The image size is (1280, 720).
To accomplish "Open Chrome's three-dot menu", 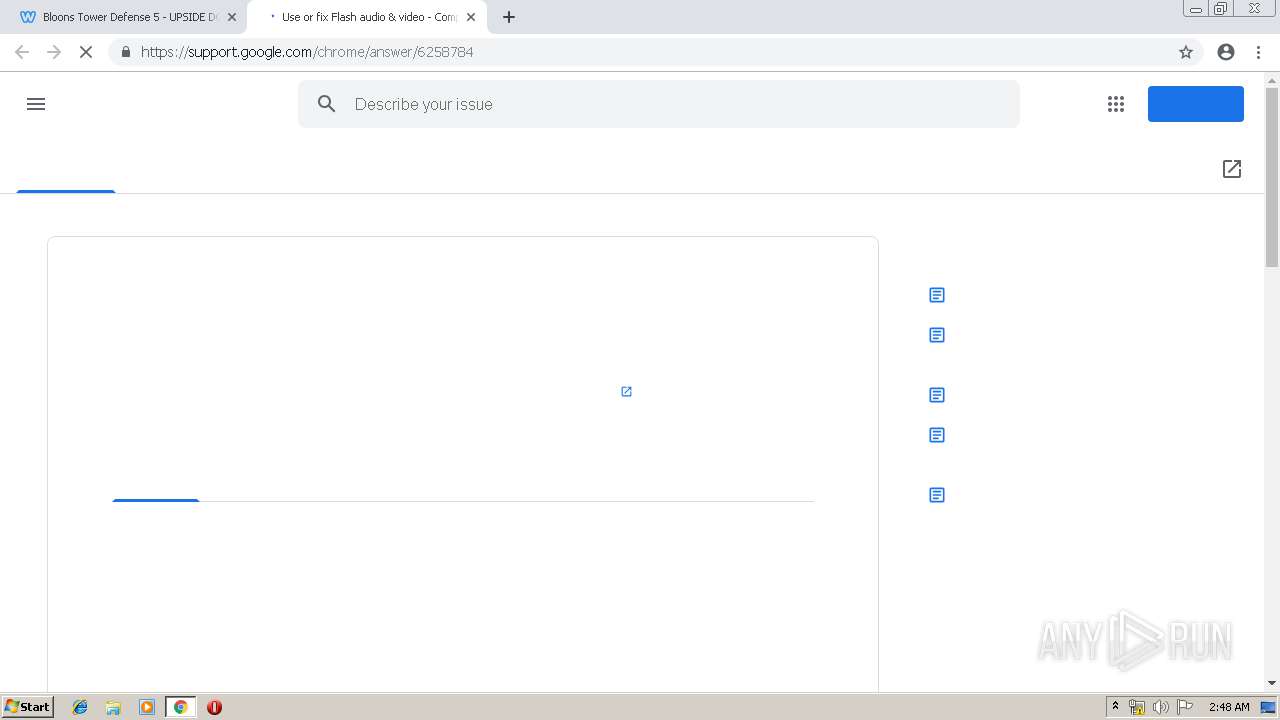I will click(x=1259, y=52).
